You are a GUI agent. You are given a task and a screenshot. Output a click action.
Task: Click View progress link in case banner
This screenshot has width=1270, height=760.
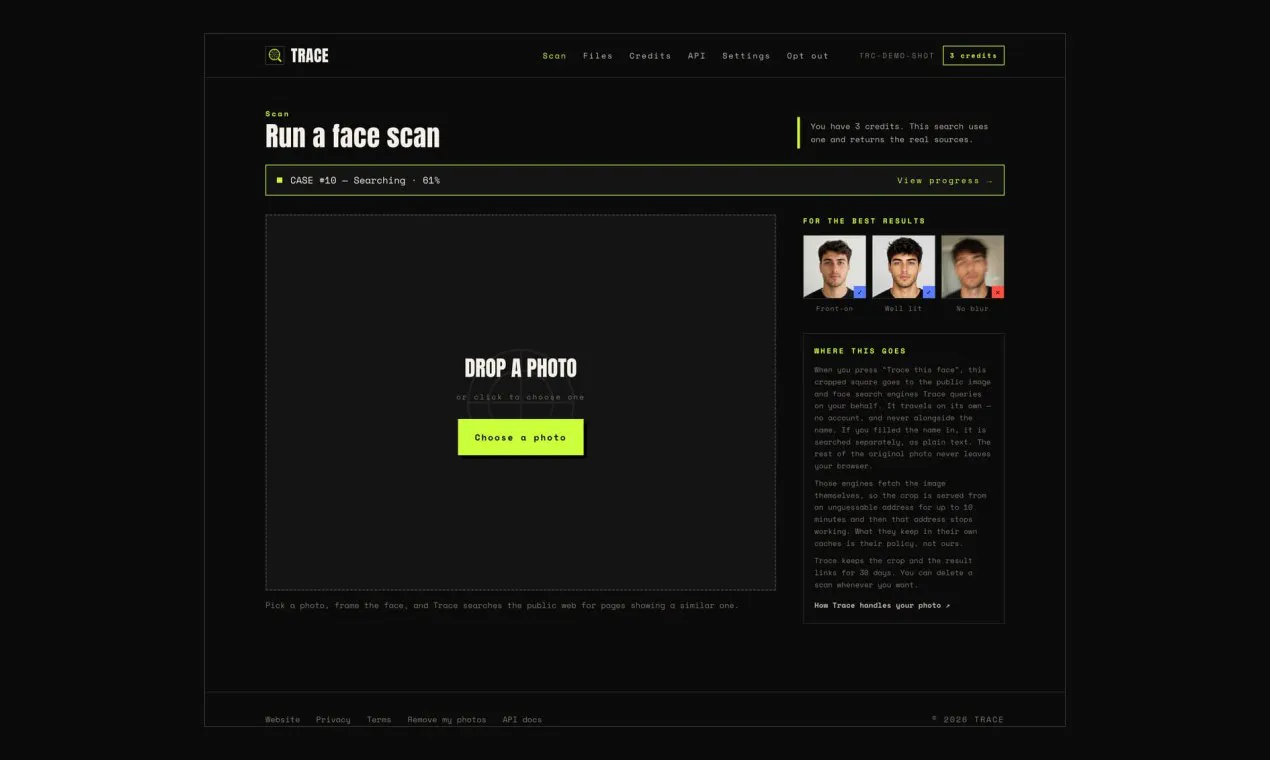click(x=945, y=181)
